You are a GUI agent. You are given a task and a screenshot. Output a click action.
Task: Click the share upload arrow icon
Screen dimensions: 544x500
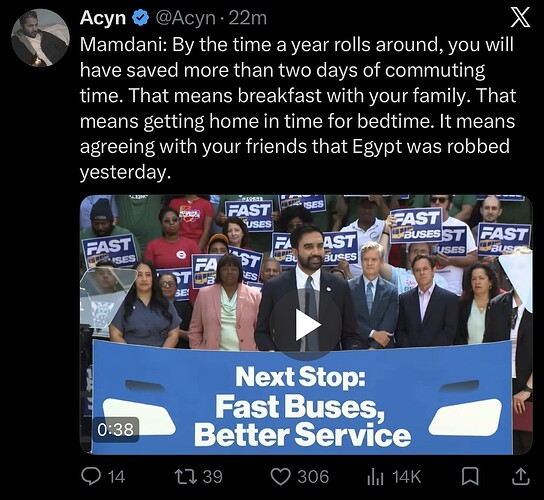point(521,476)
